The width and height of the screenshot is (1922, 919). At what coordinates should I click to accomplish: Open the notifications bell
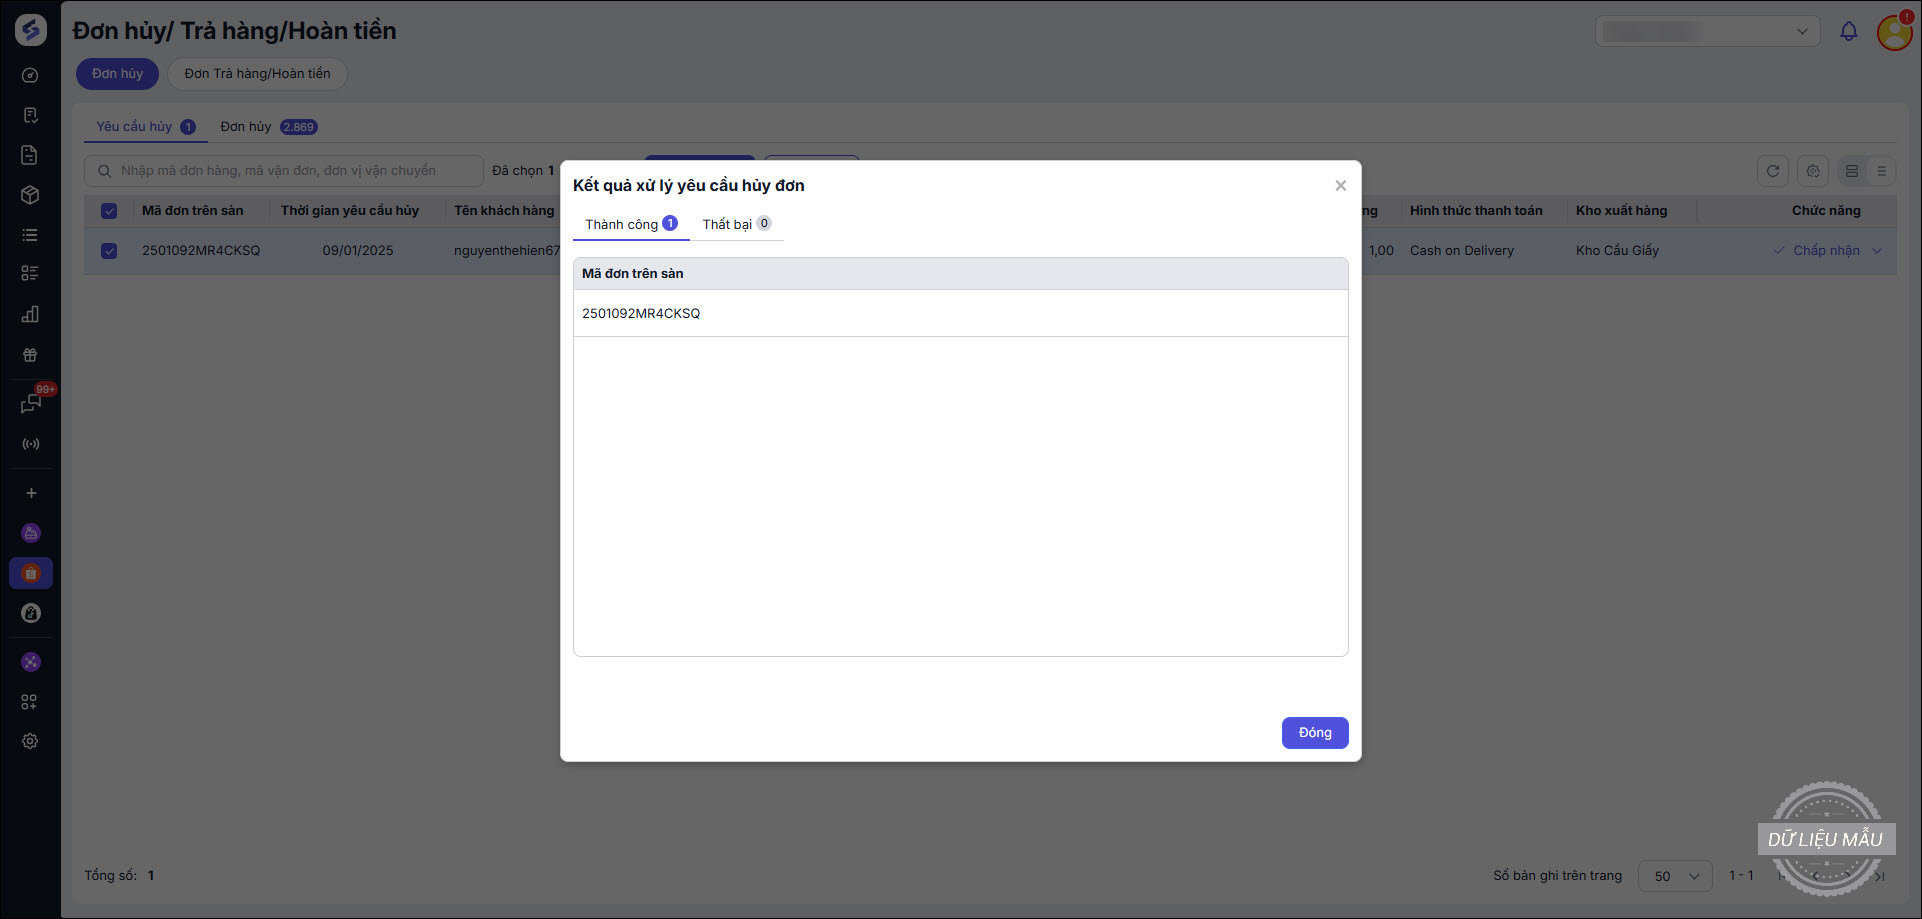point(1848,32)
